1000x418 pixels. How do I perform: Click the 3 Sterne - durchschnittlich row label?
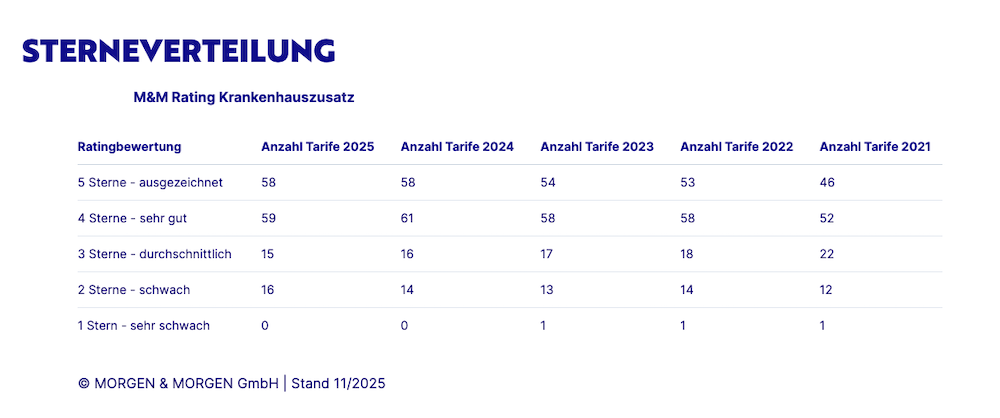click(154, 254)
